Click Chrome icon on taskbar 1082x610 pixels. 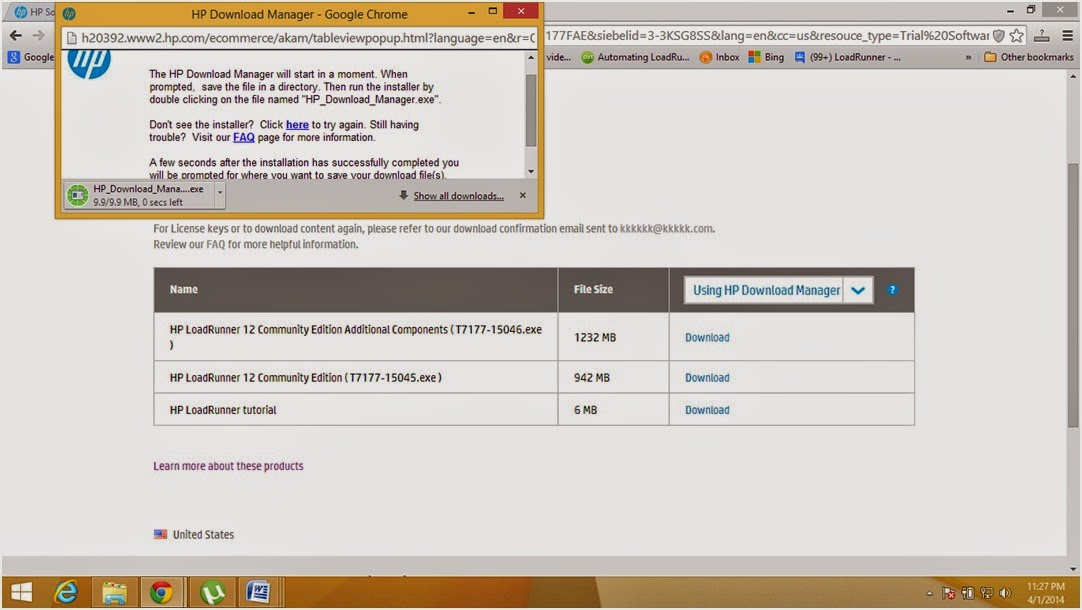[161, 592]
